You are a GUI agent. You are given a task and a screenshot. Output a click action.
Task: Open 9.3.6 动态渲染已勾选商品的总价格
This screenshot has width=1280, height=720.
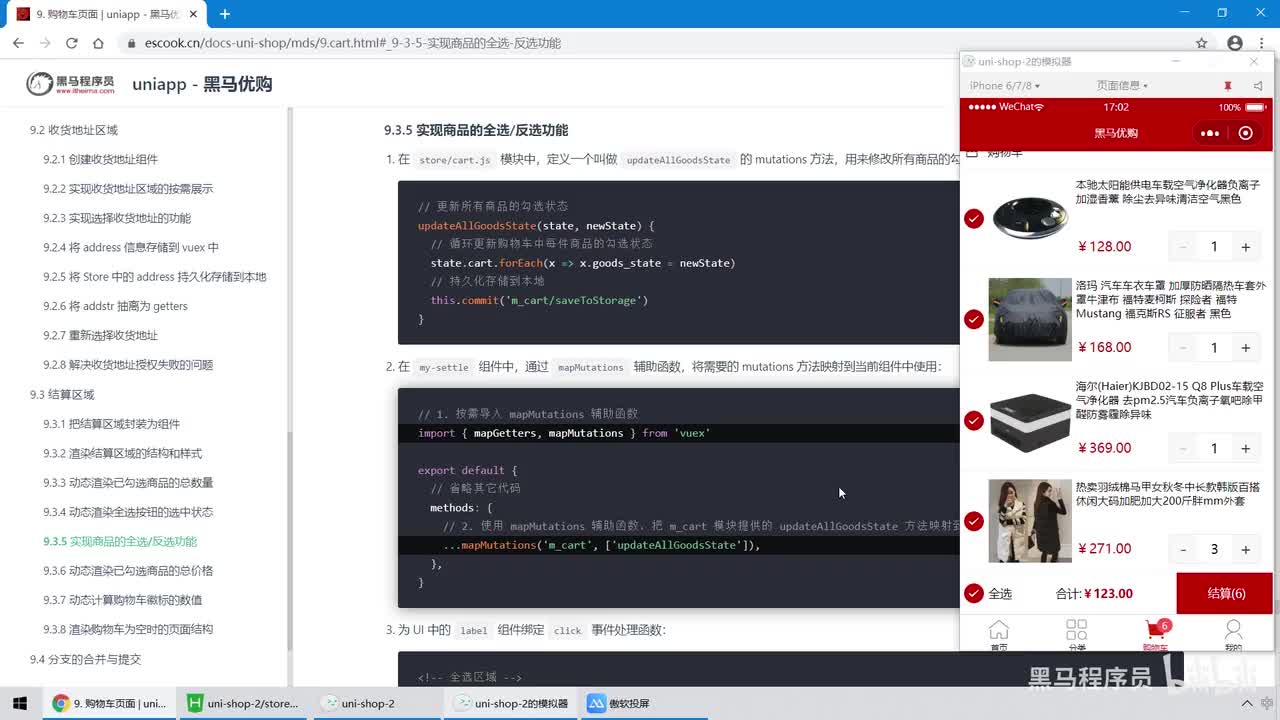(128, 571)
